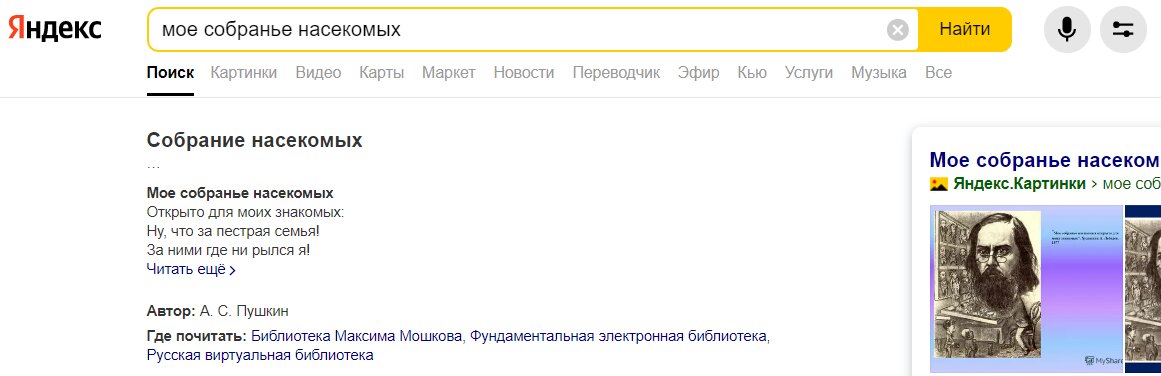Open the Музыка tab
1161x376 pixels.
[879, 73]
